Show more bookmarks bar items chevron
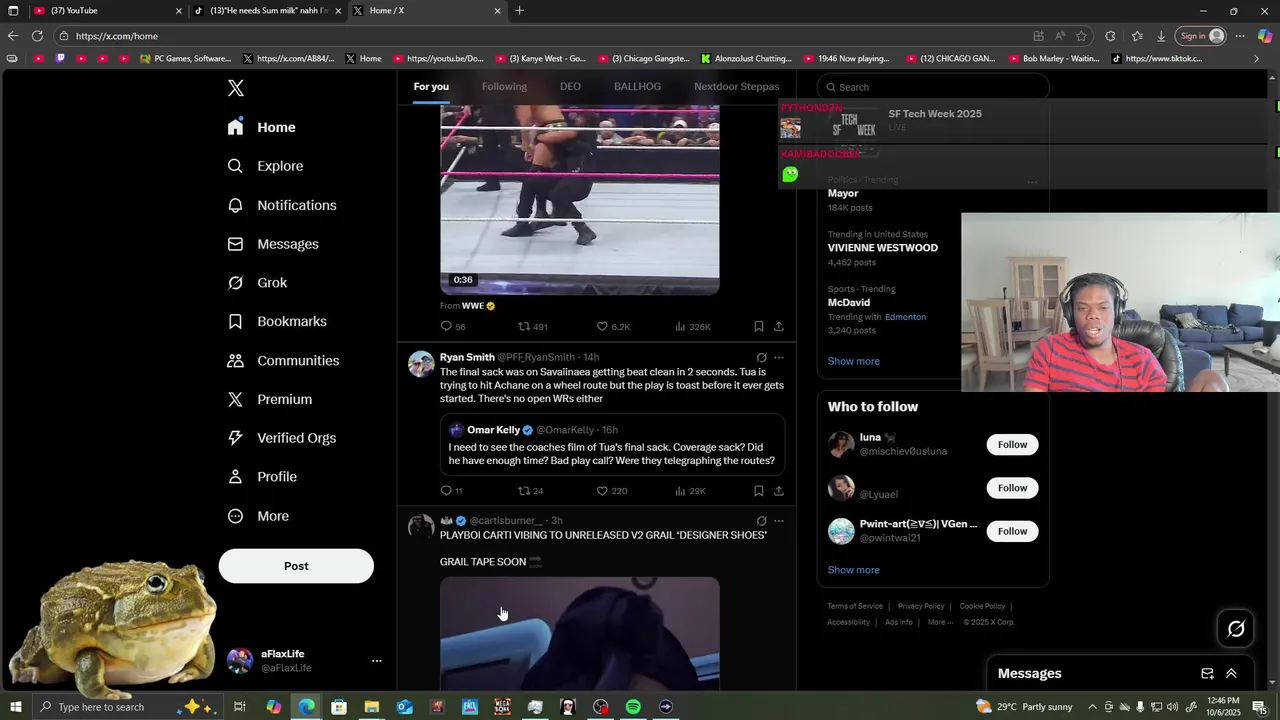The width and height of the screenshot is (1280, 720). pyautogui.click(x=1256, y=58)
